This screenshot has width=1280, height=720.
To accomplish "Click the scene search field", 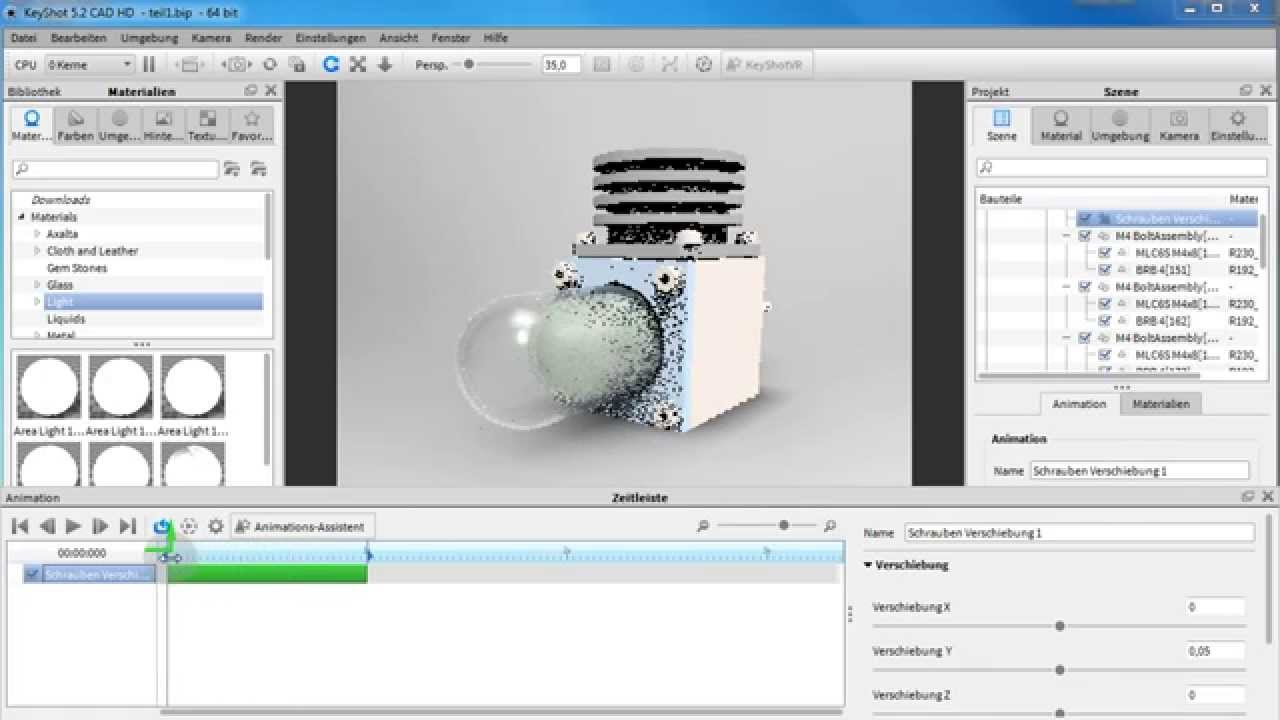I will click(1122, 167).
